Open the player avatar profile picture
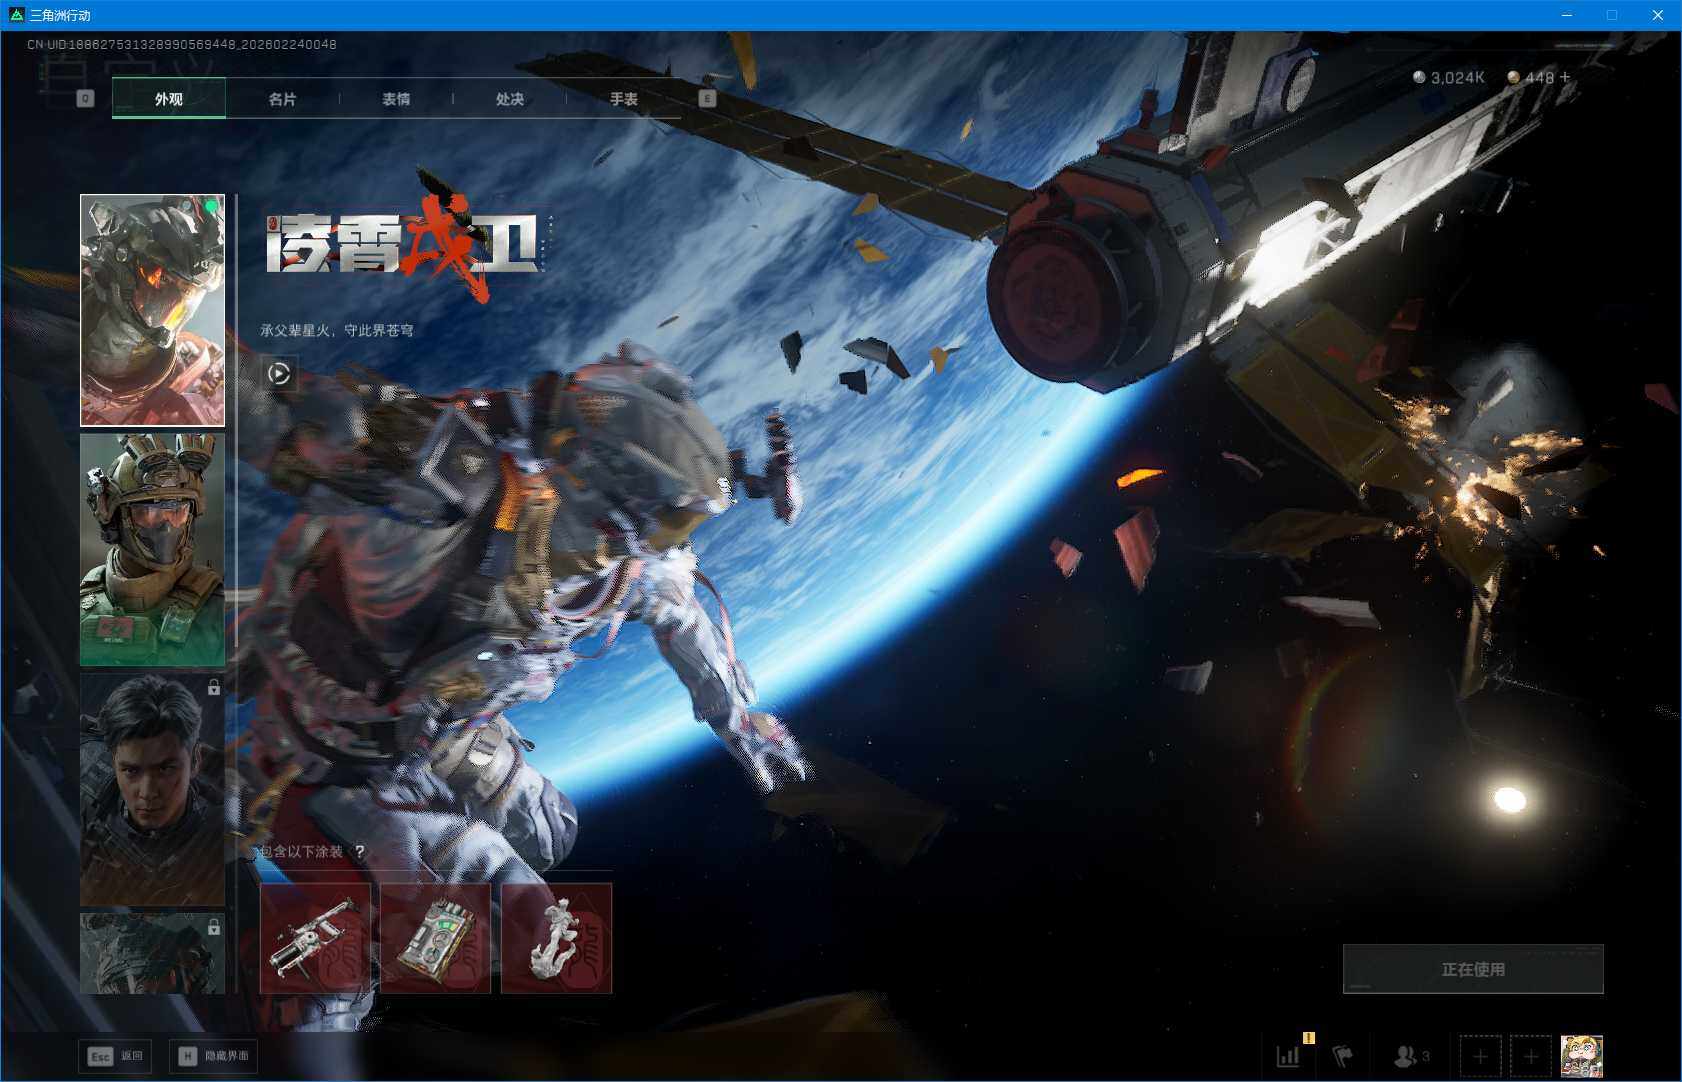The image size is (1682, 1082). (x=1582, y=1056)
